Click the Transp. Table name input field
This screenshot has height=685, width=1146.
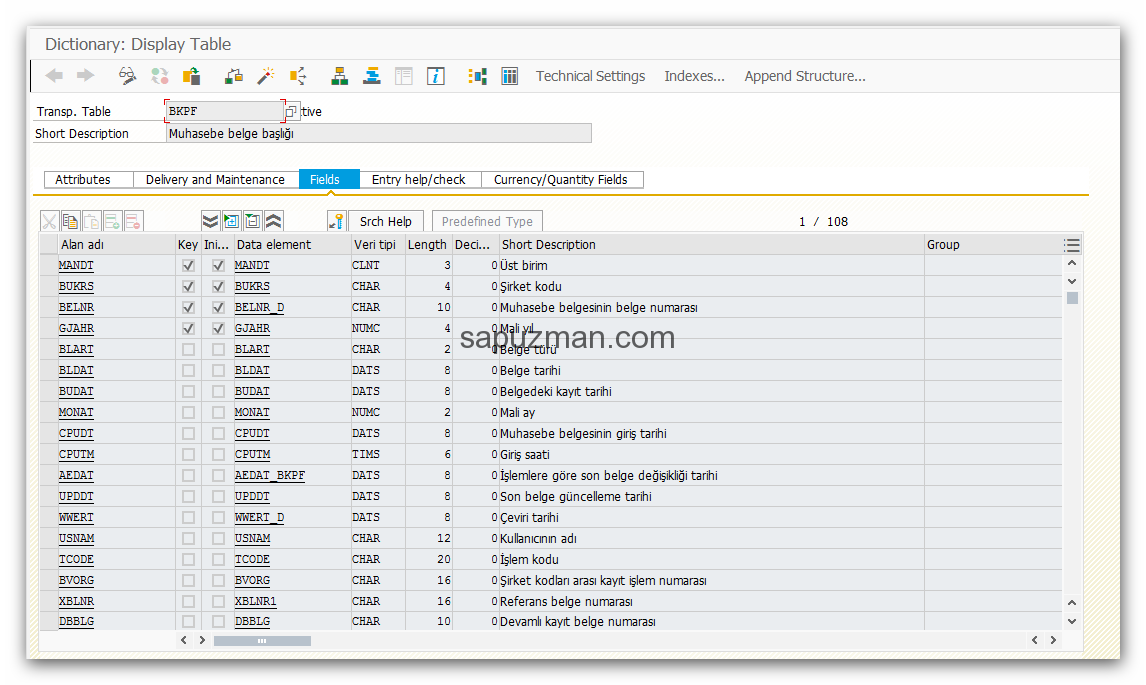click(224, 112)
